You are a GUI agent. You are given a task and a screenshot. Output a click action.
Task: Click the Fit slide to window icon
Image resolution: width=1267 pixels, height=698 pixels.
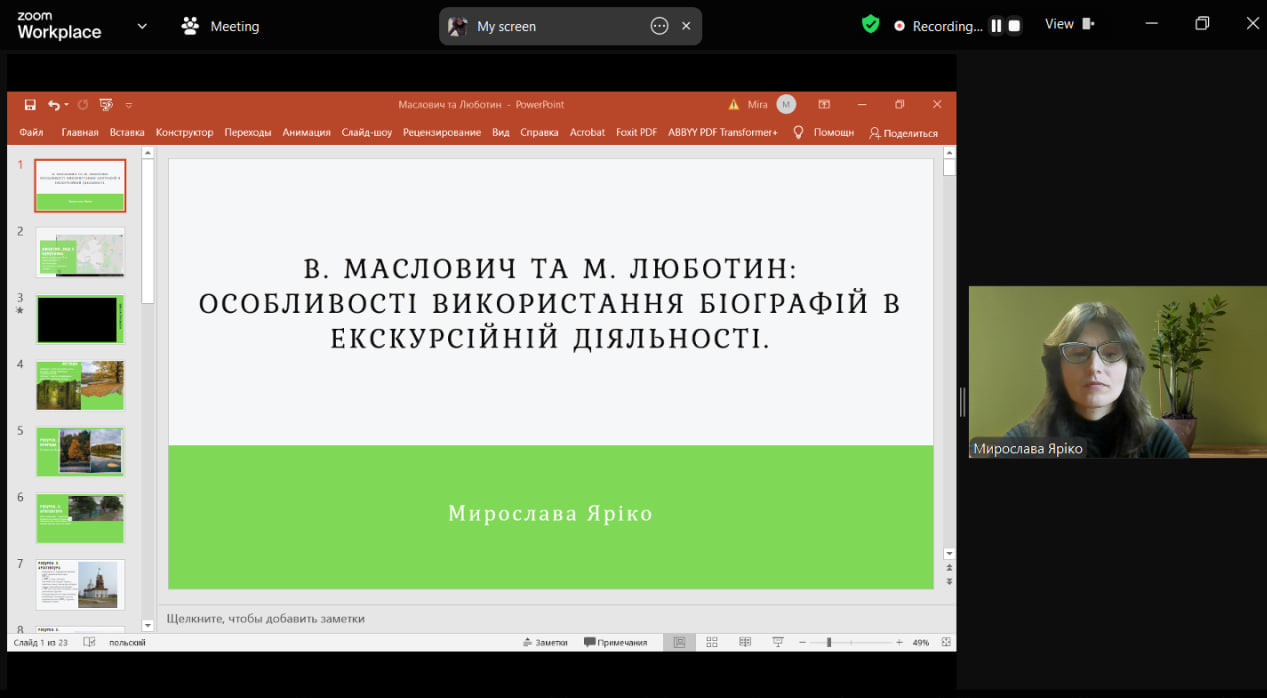tap(946, 642)
